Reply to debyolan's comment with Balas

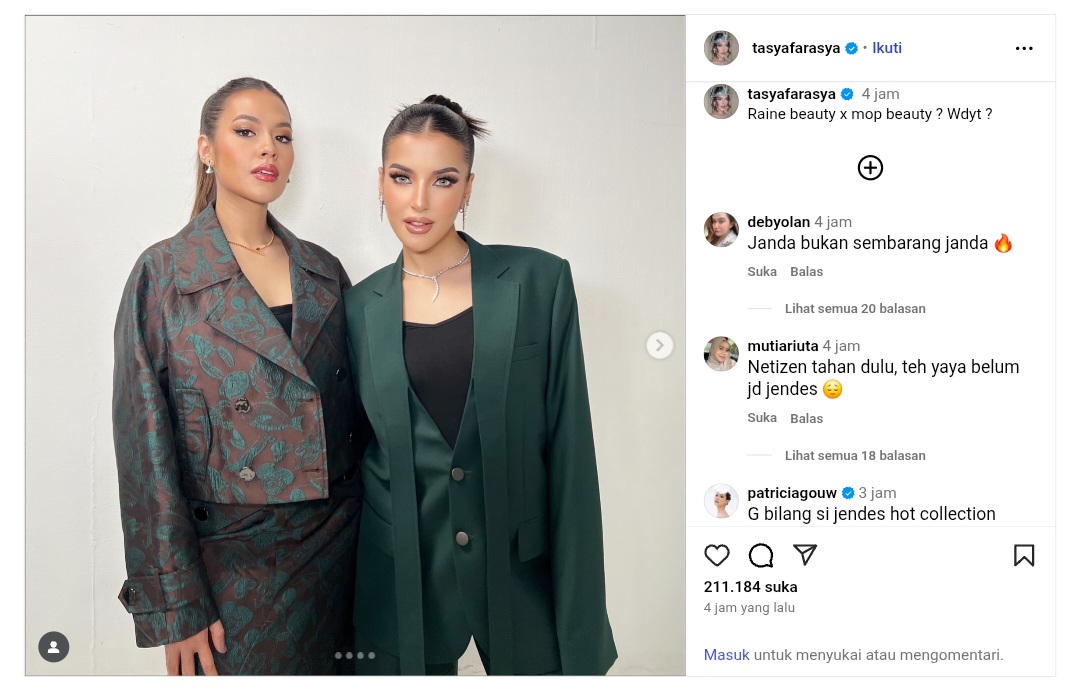[806, 272]
